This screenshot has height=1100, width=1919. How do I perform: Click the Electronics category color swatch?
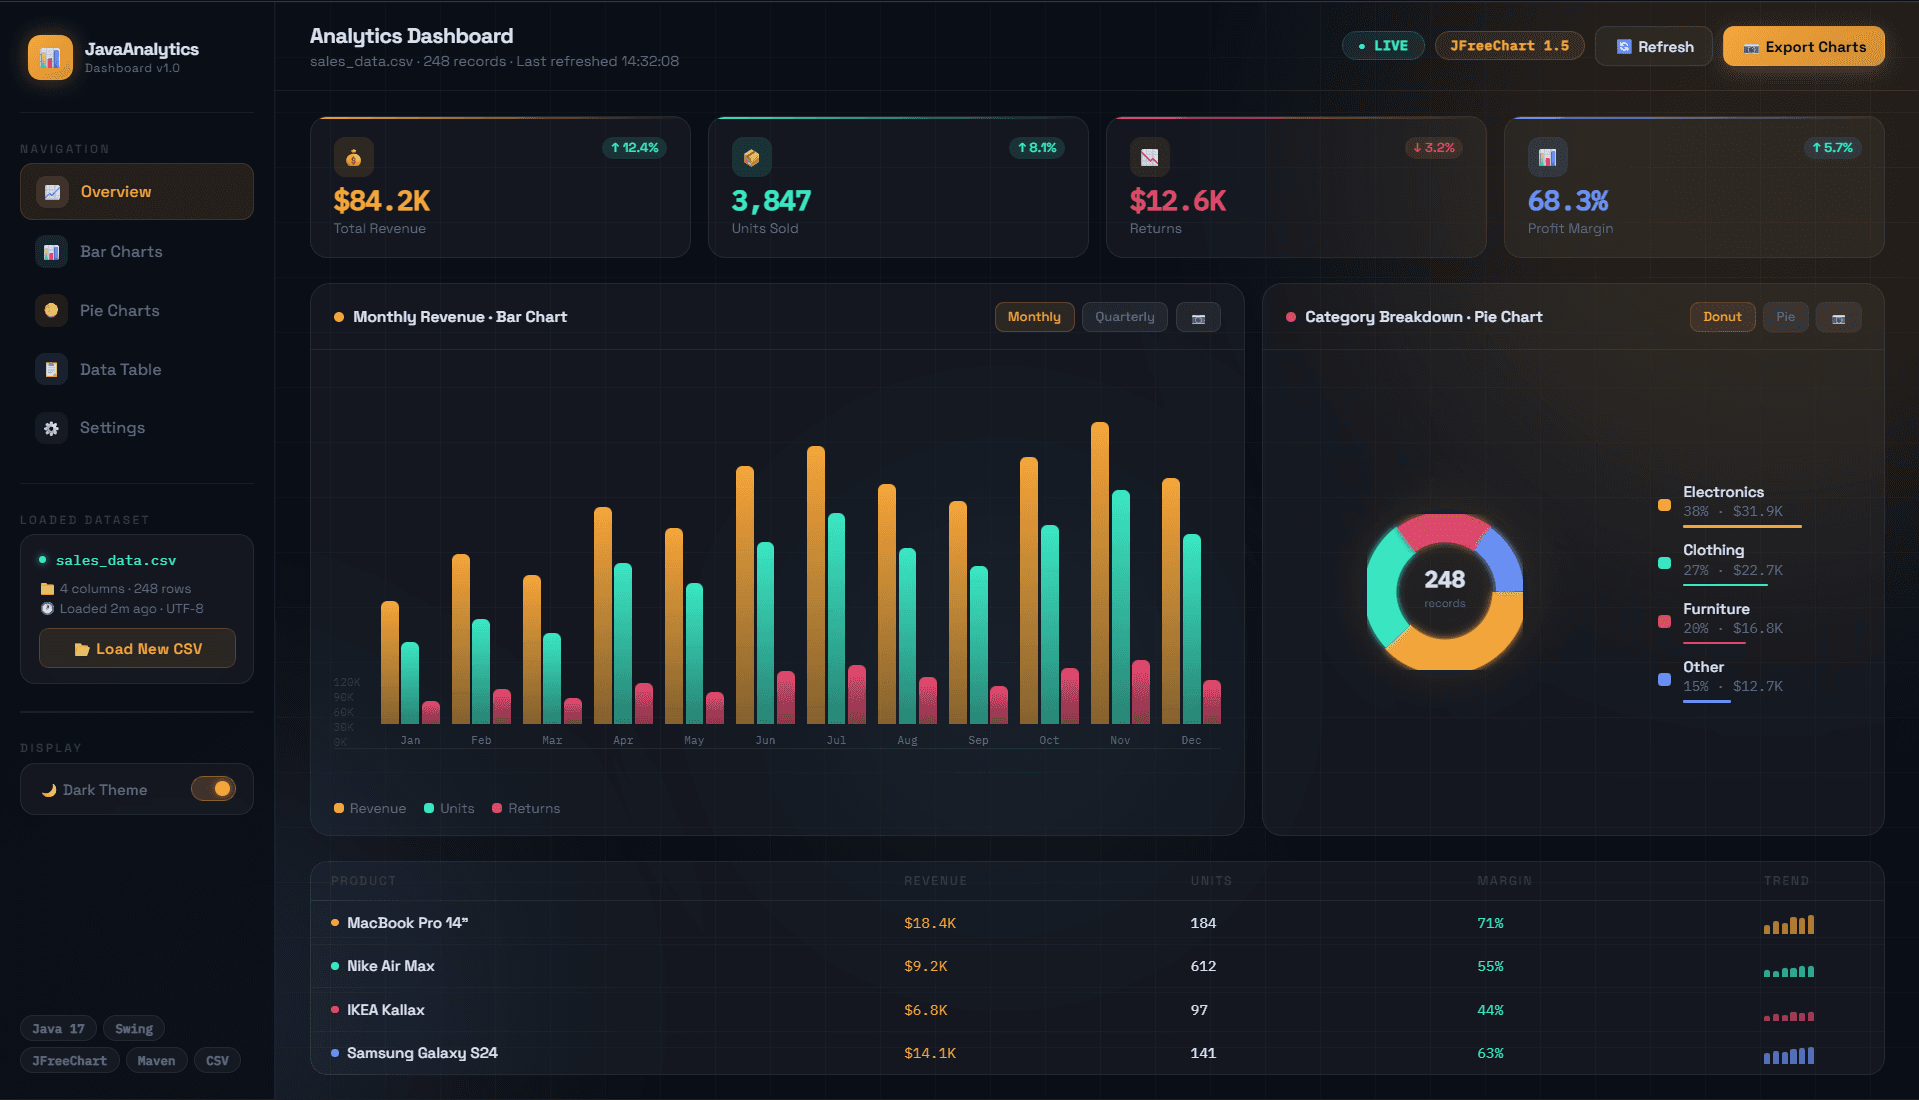tap(1664, 505)
